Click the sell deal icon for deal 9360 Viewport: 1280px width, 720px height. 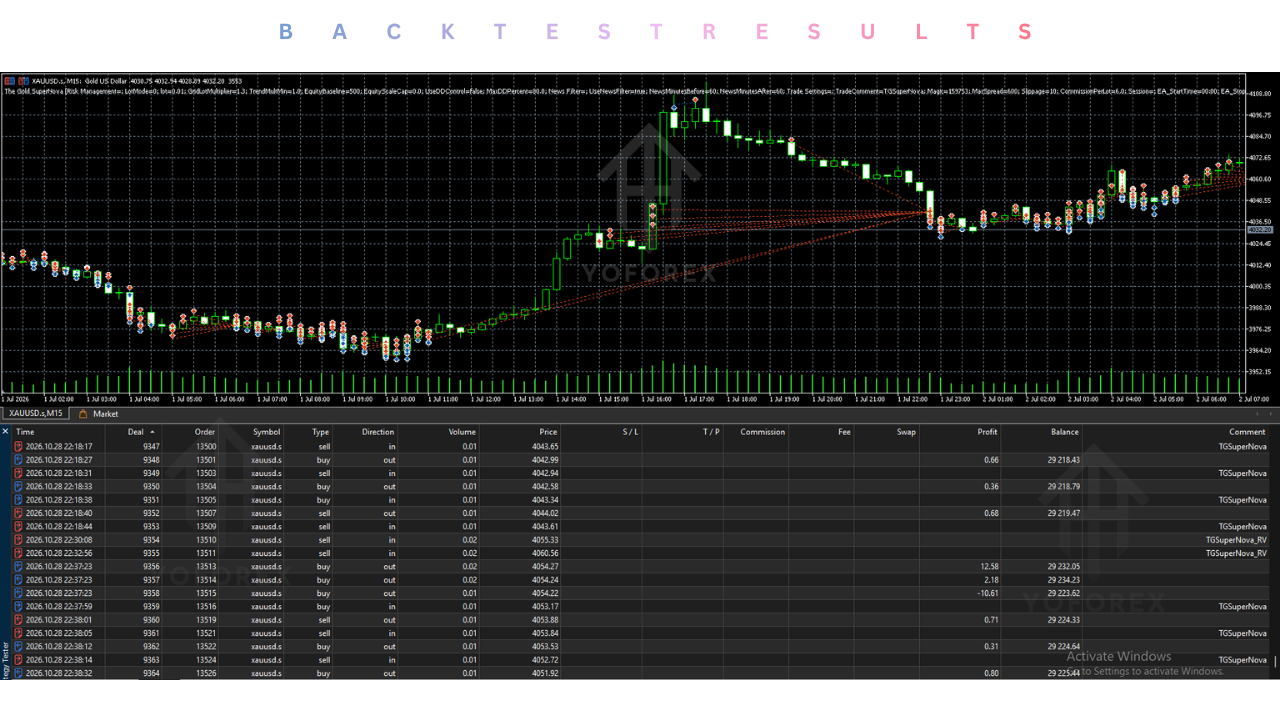tap(18, 620)
